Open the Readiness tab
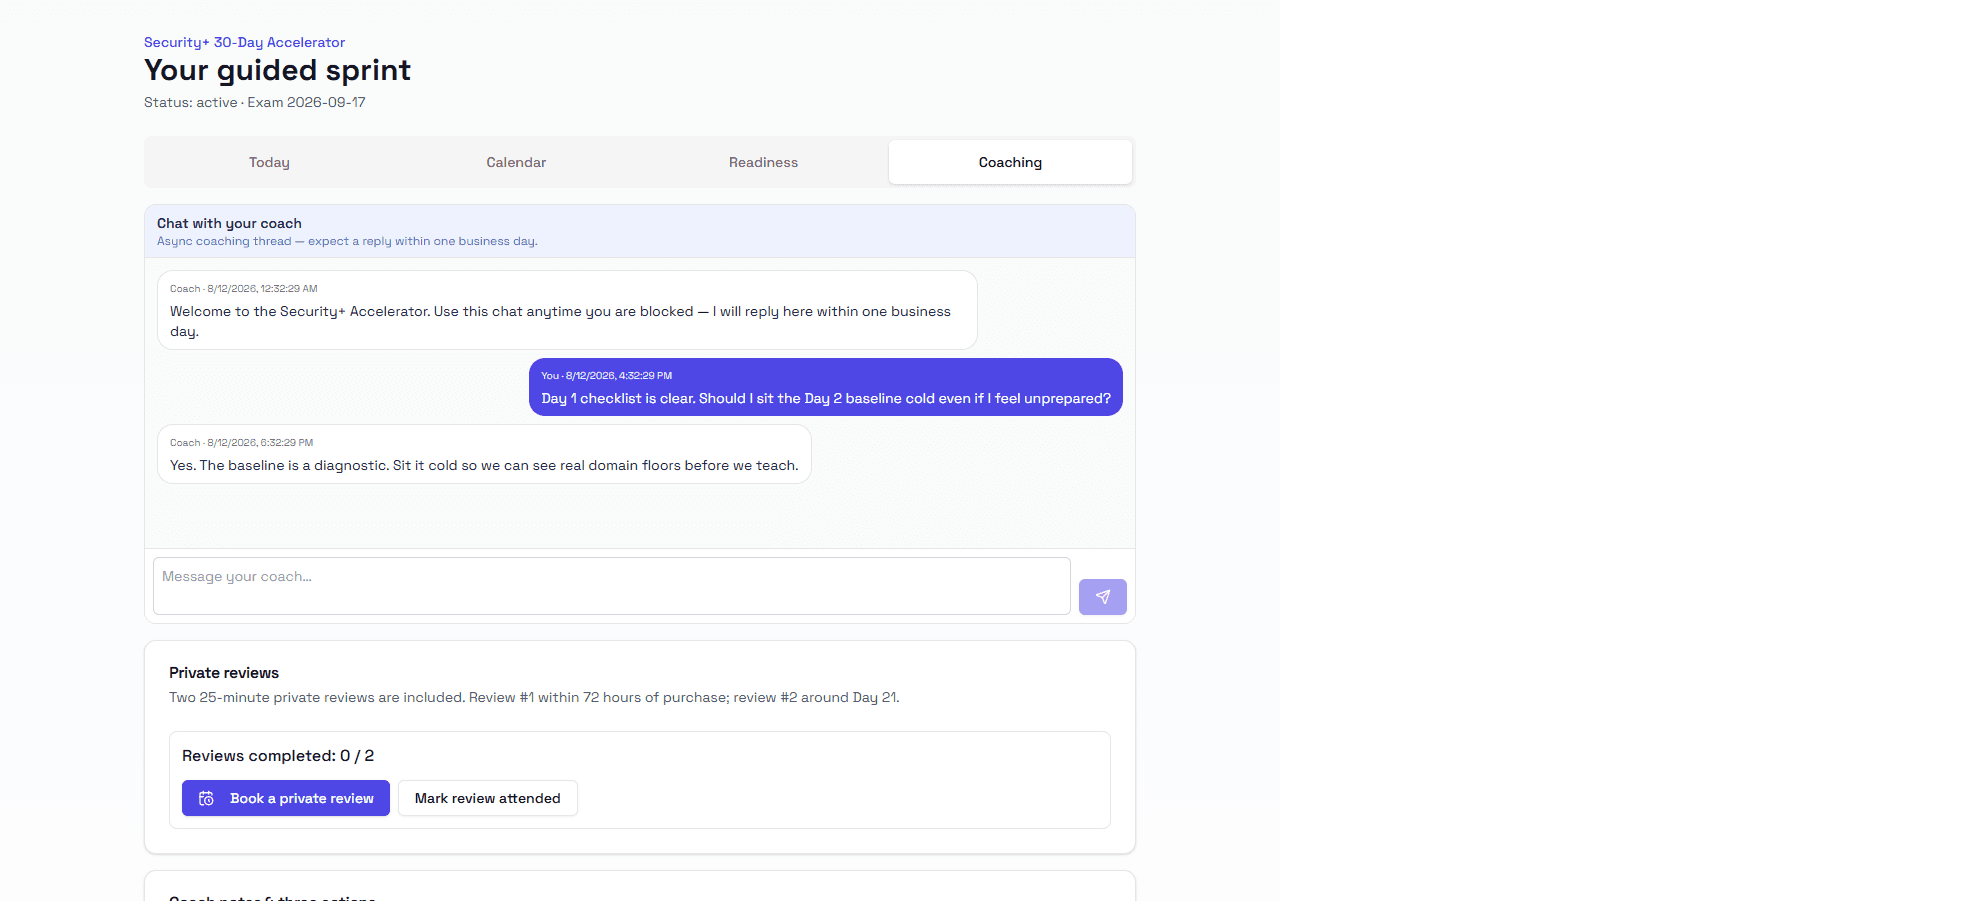Image resolution: width=1974 pixels, height=901 pixels. 763,162
